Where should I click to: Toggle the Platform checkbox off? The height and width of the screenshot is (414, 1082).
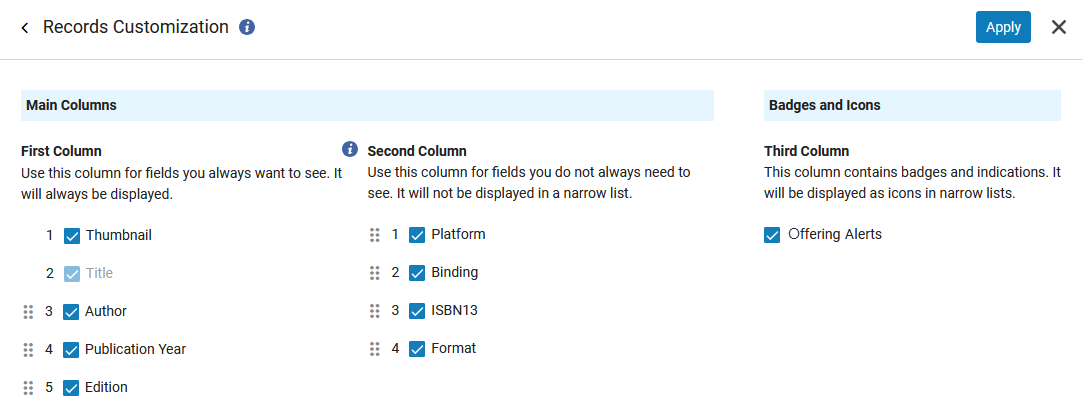pyautogui.click(x=417, y=235)
